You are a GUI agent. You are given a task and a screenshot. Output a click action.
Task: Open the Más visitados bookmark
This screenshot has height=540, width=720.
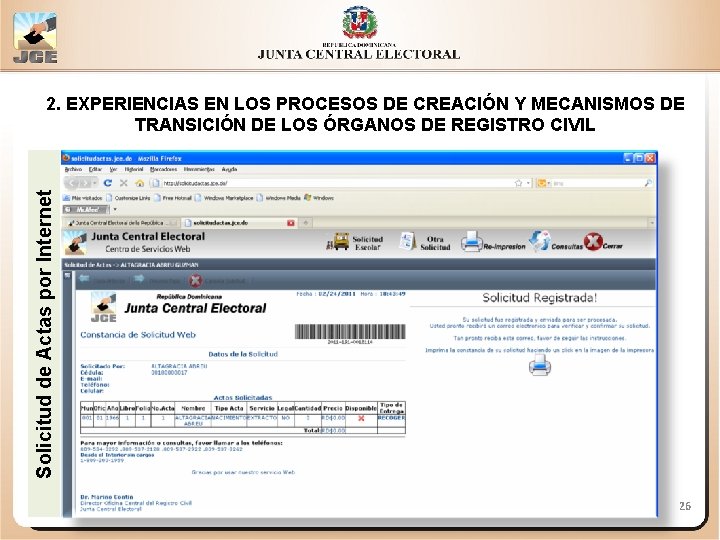pos(83,198)
